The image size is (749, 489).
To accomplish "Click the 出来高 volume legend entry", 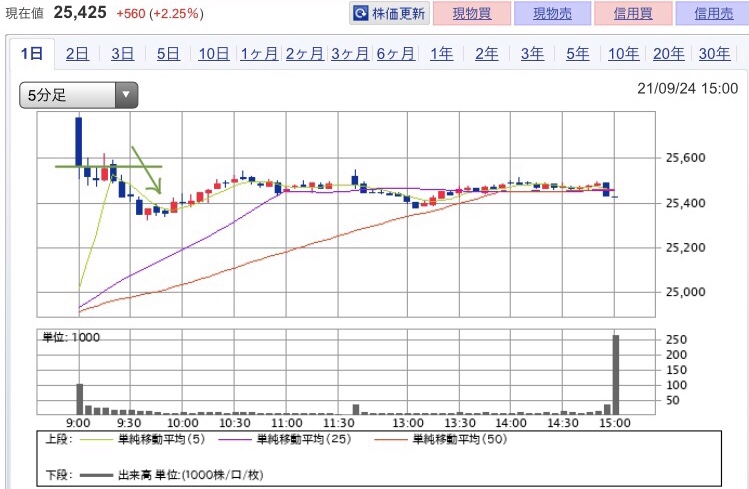I will point(172,475).
